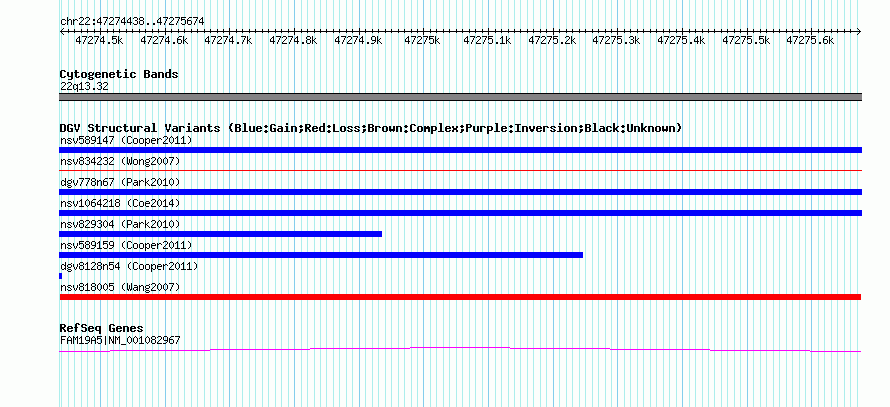
Task: Open variant dgv778n67 (Park2010) label
Action: pyautogui.click(x=120, y=182)
